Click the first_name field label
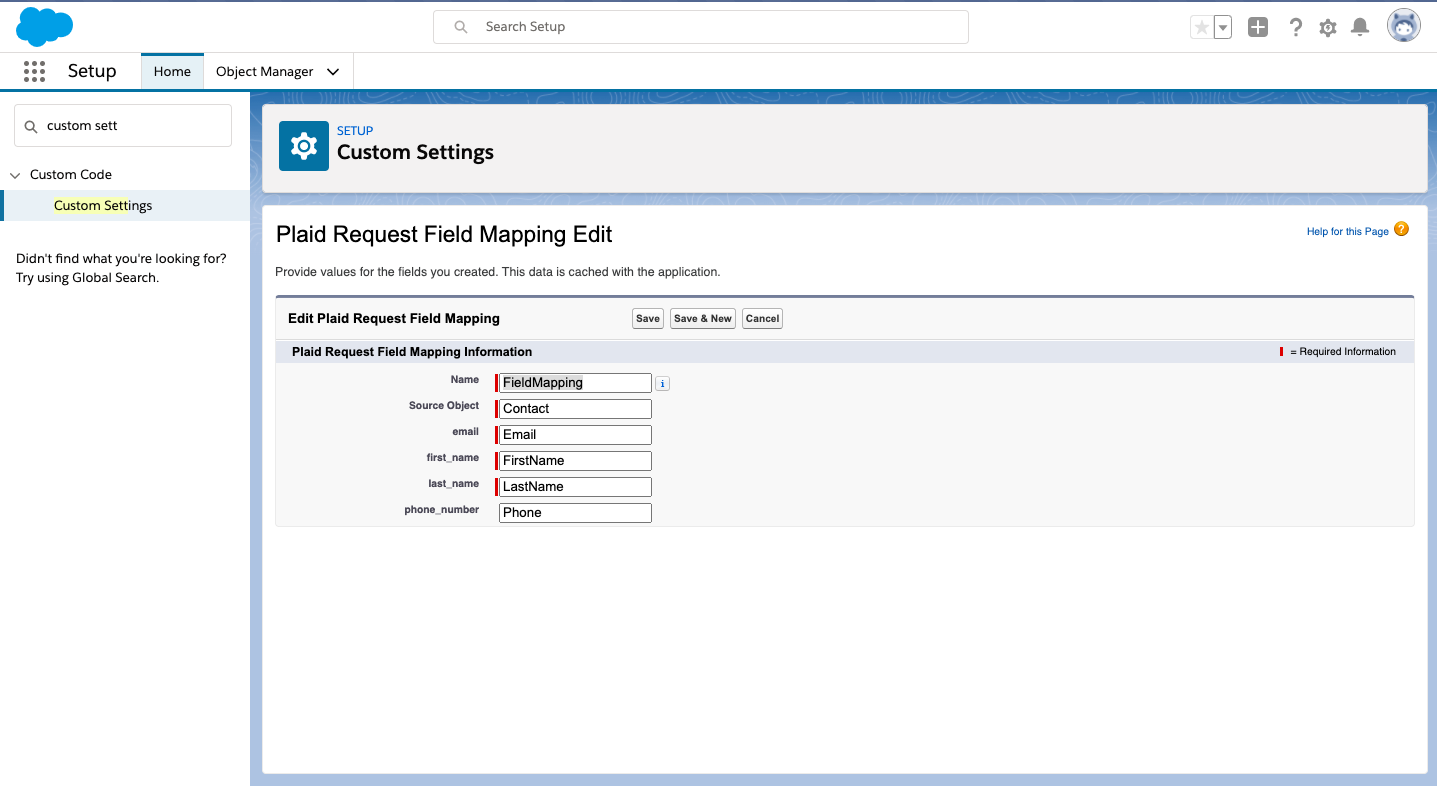This screenshot has height=786, width=1437. (x=453, y=458)
